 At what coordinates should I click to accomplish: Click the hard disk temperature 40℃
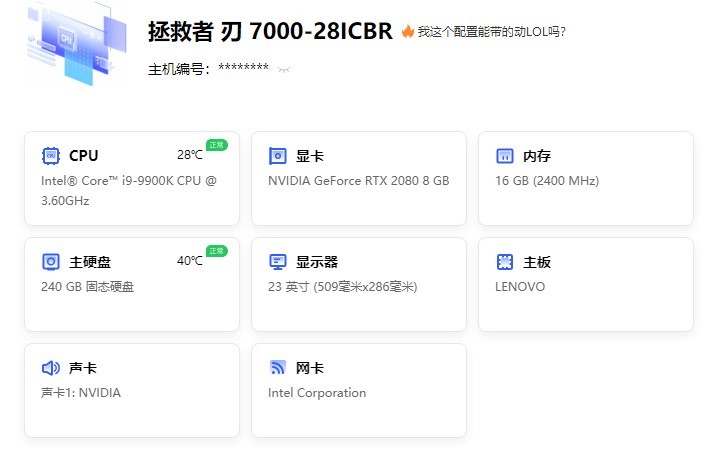pos(189,261)
